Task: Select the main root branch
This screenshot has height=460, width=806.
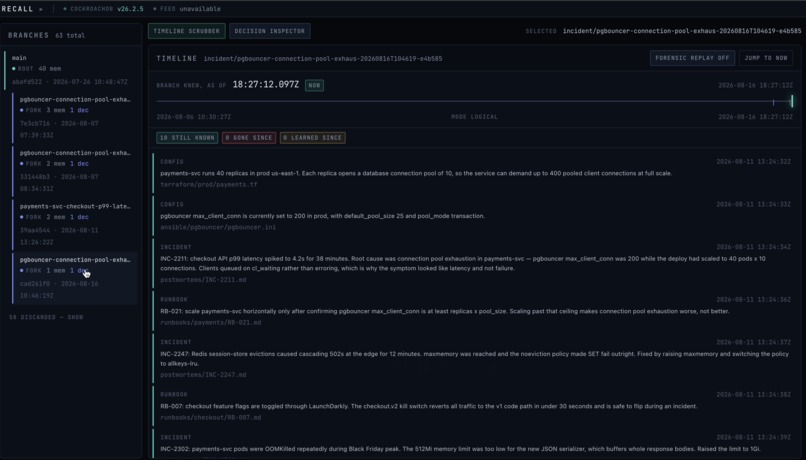Action: pos(71,69)
